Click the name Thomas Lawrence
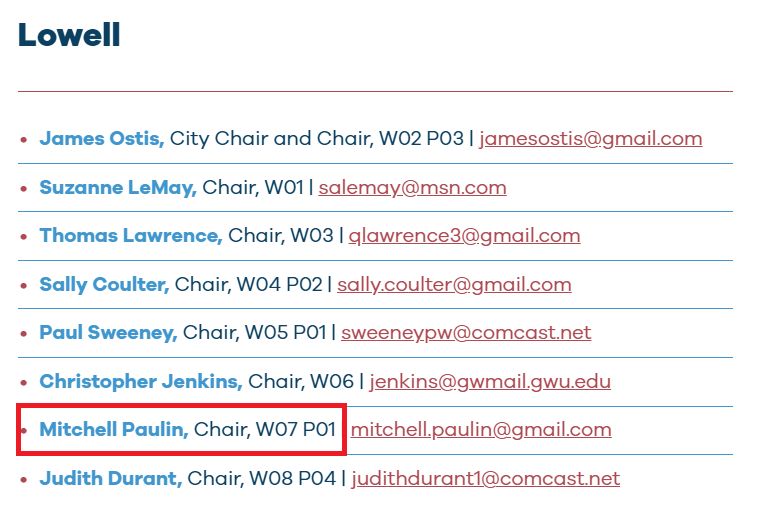The image size is (759, 510). 131,236
